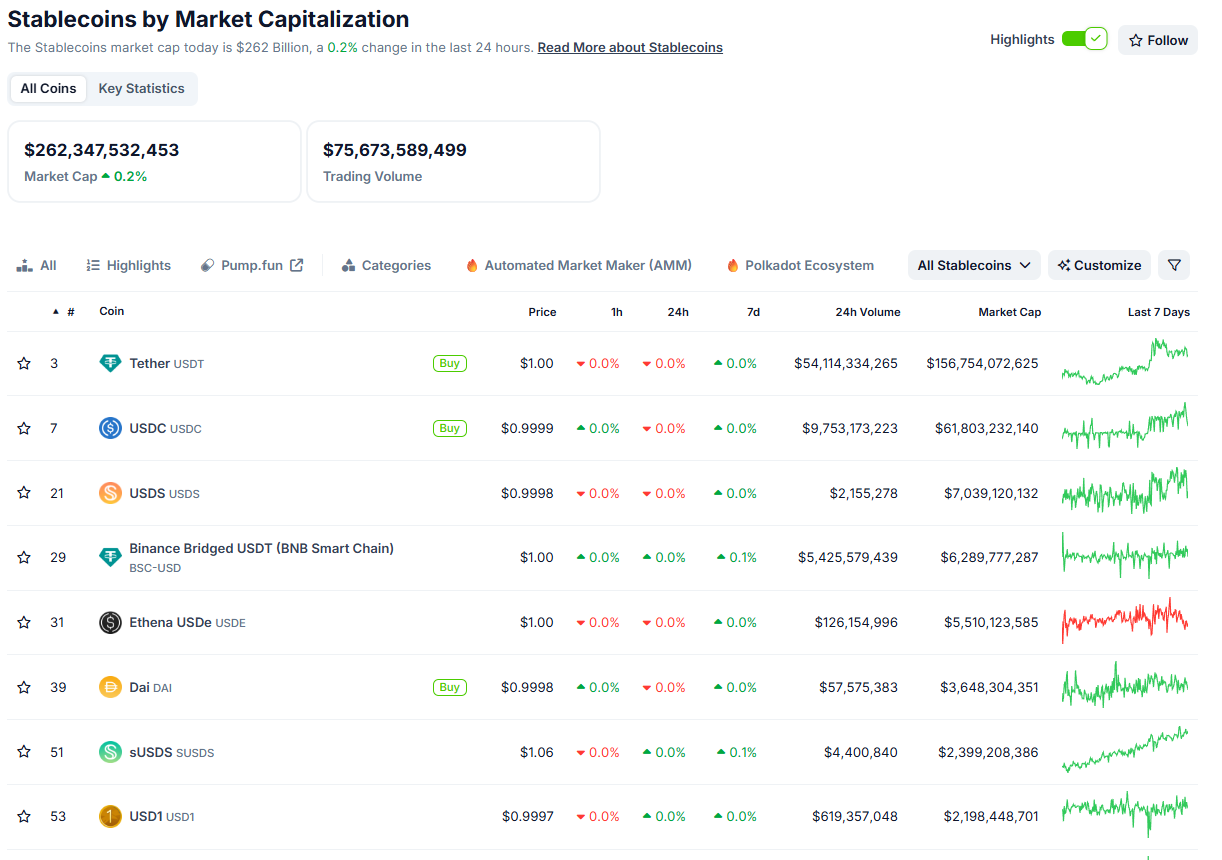Click the $262,347,532,453 Market Cap card
The width and height of the screenshot is (1222, 860).
click(x=154, y=161)
